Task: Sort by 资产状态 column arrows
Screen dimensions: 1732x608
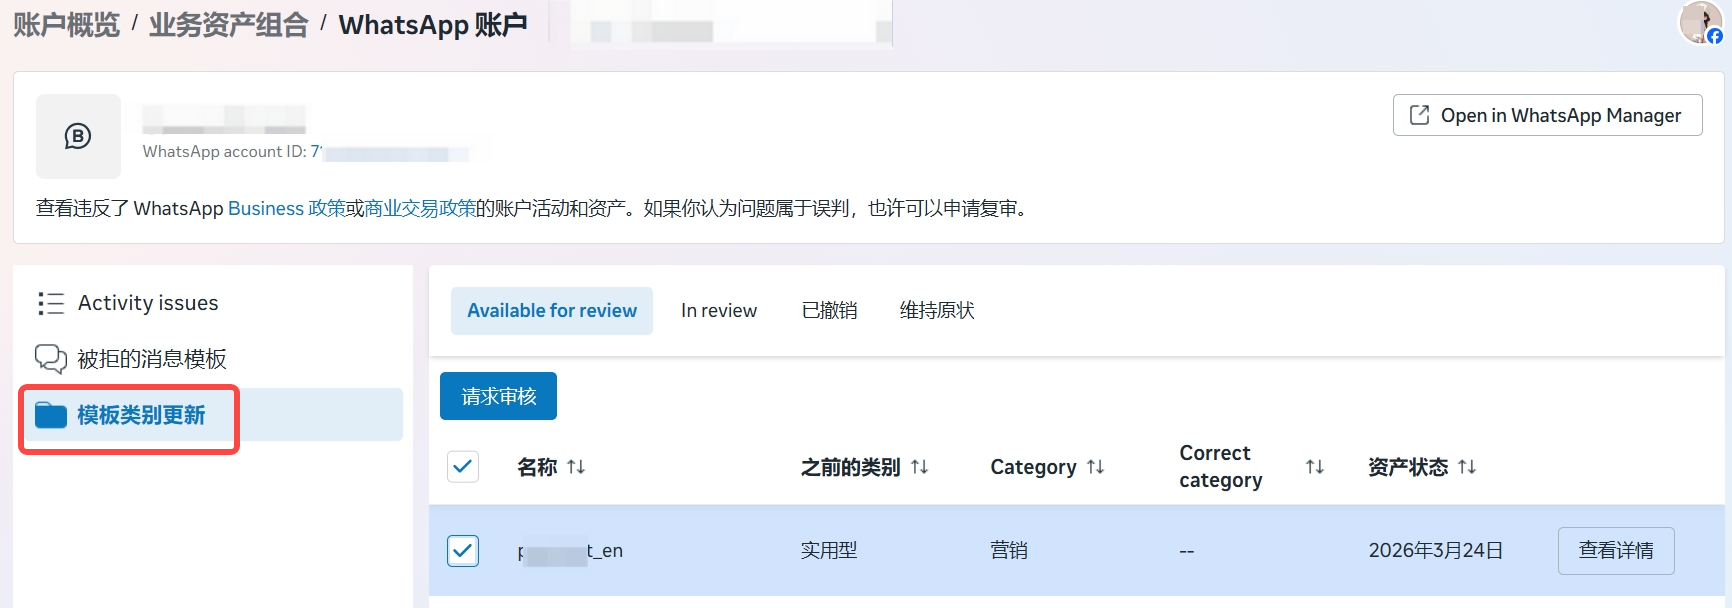Action: [1467, 467]
